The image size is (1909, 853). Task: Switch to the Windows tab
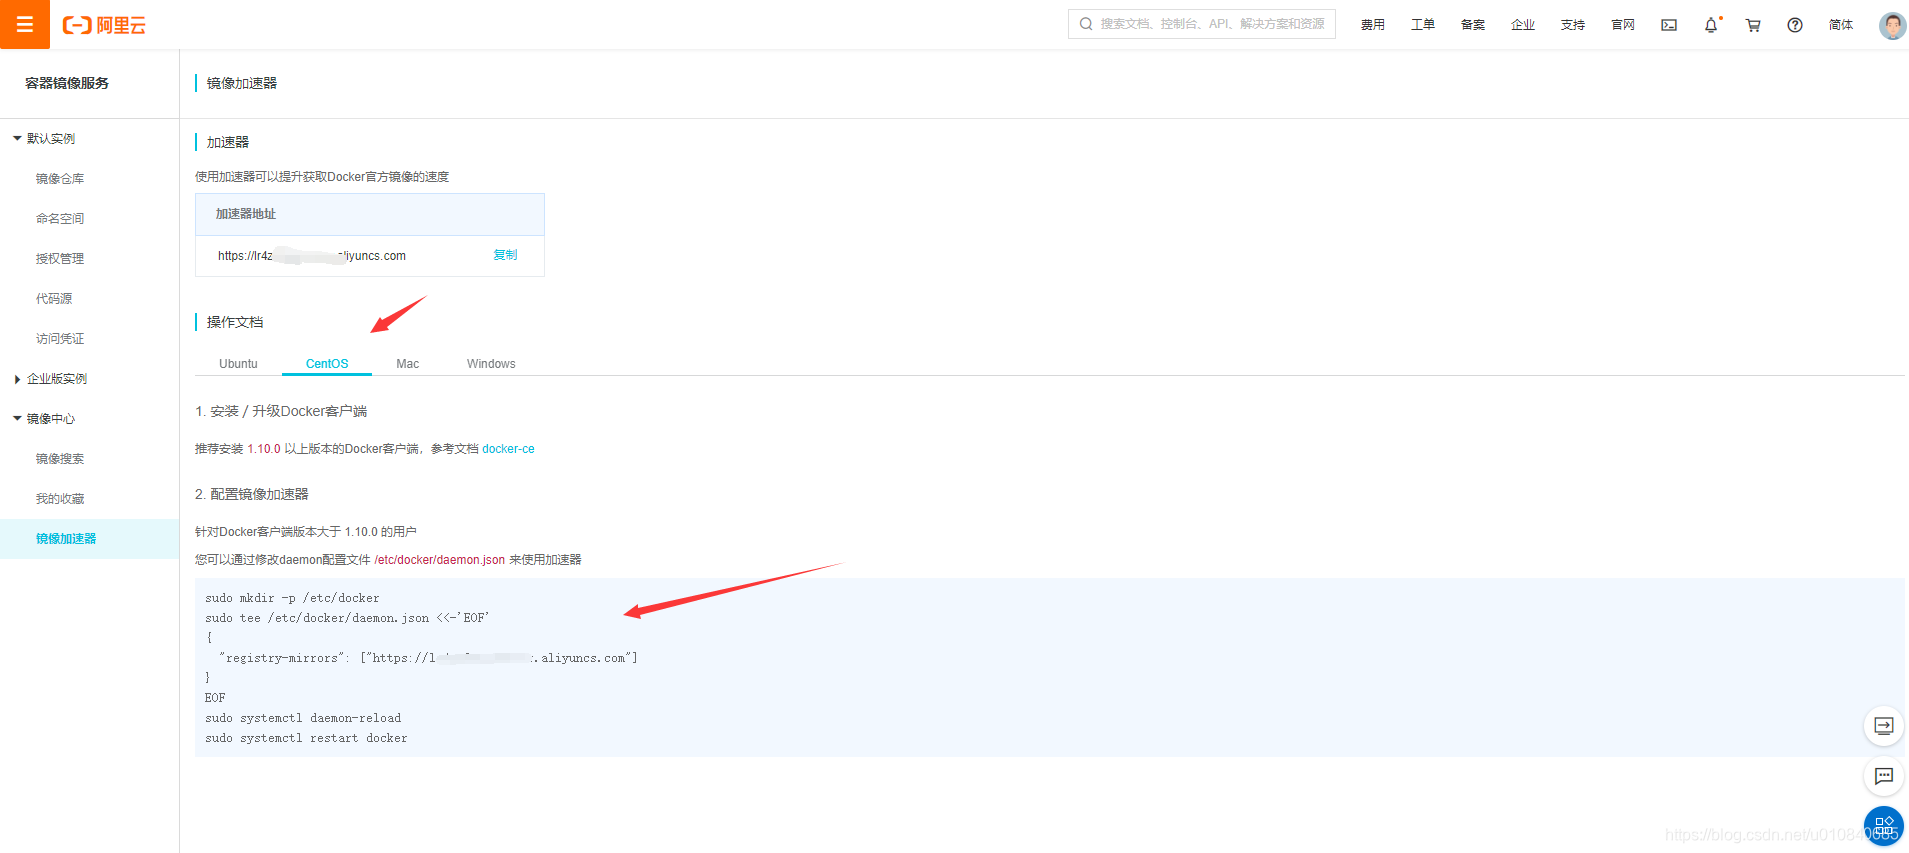pyautogui.click(x=491, y=364)
